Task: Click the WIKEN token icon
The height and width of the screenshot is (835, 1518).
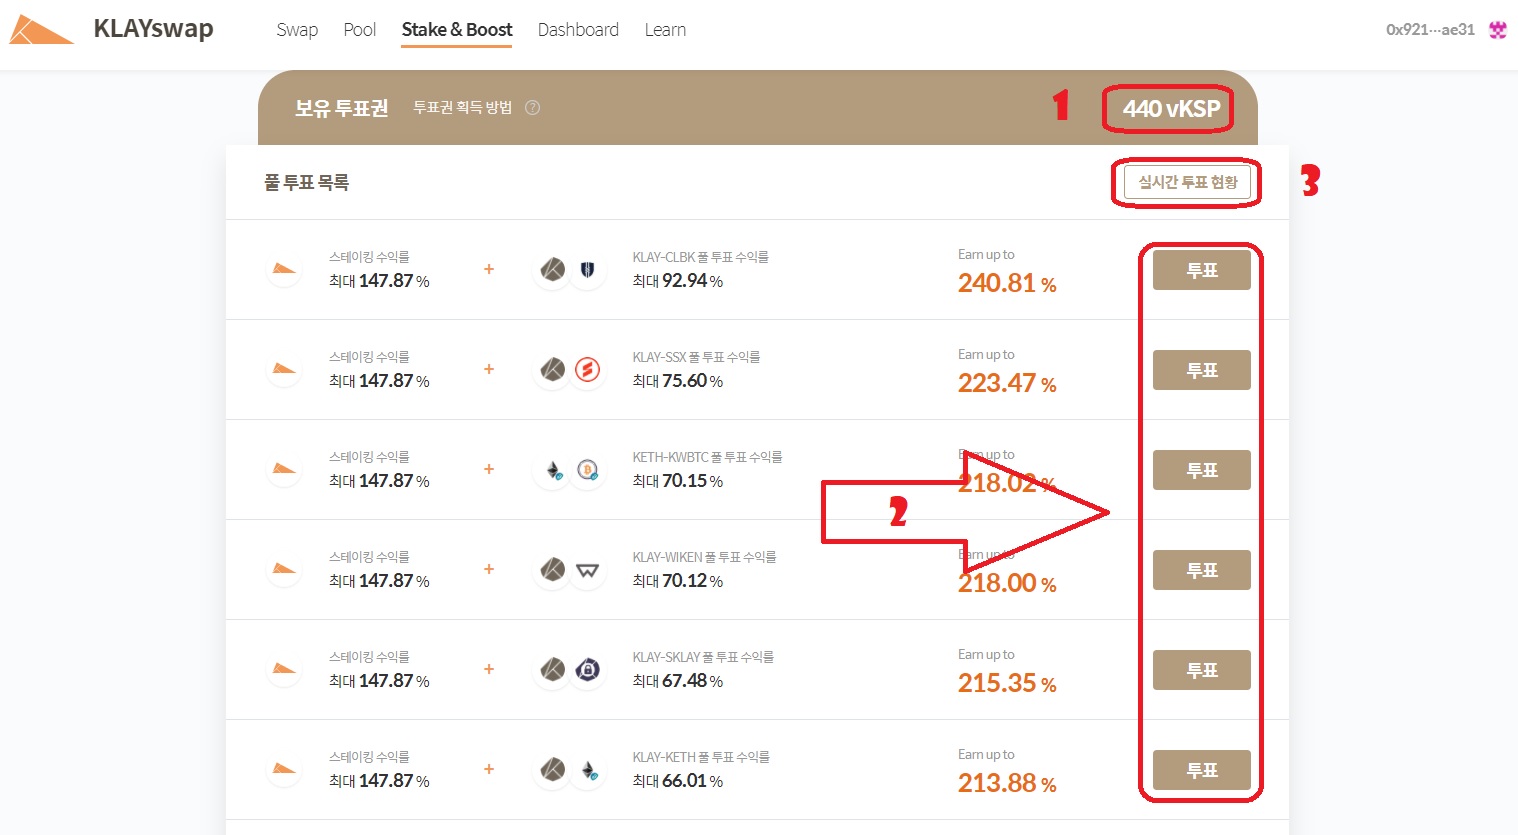Action: tap(587, 569)
